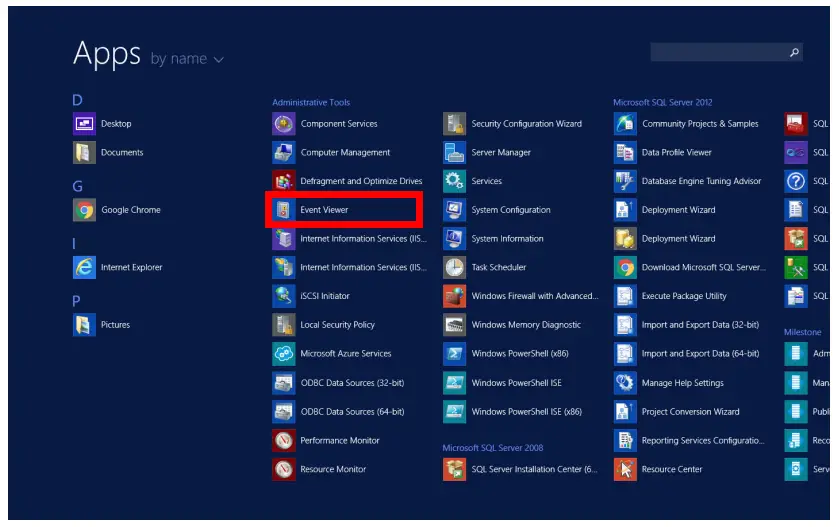Open ODBC Data Sources (32-bit) icon

[284, 383]
